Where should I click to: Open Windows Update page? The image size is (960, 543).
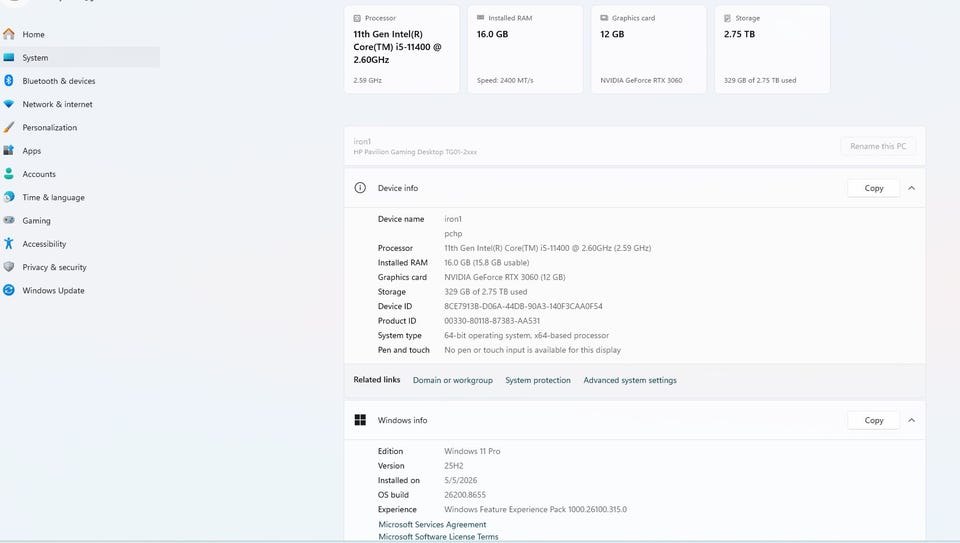80,290
